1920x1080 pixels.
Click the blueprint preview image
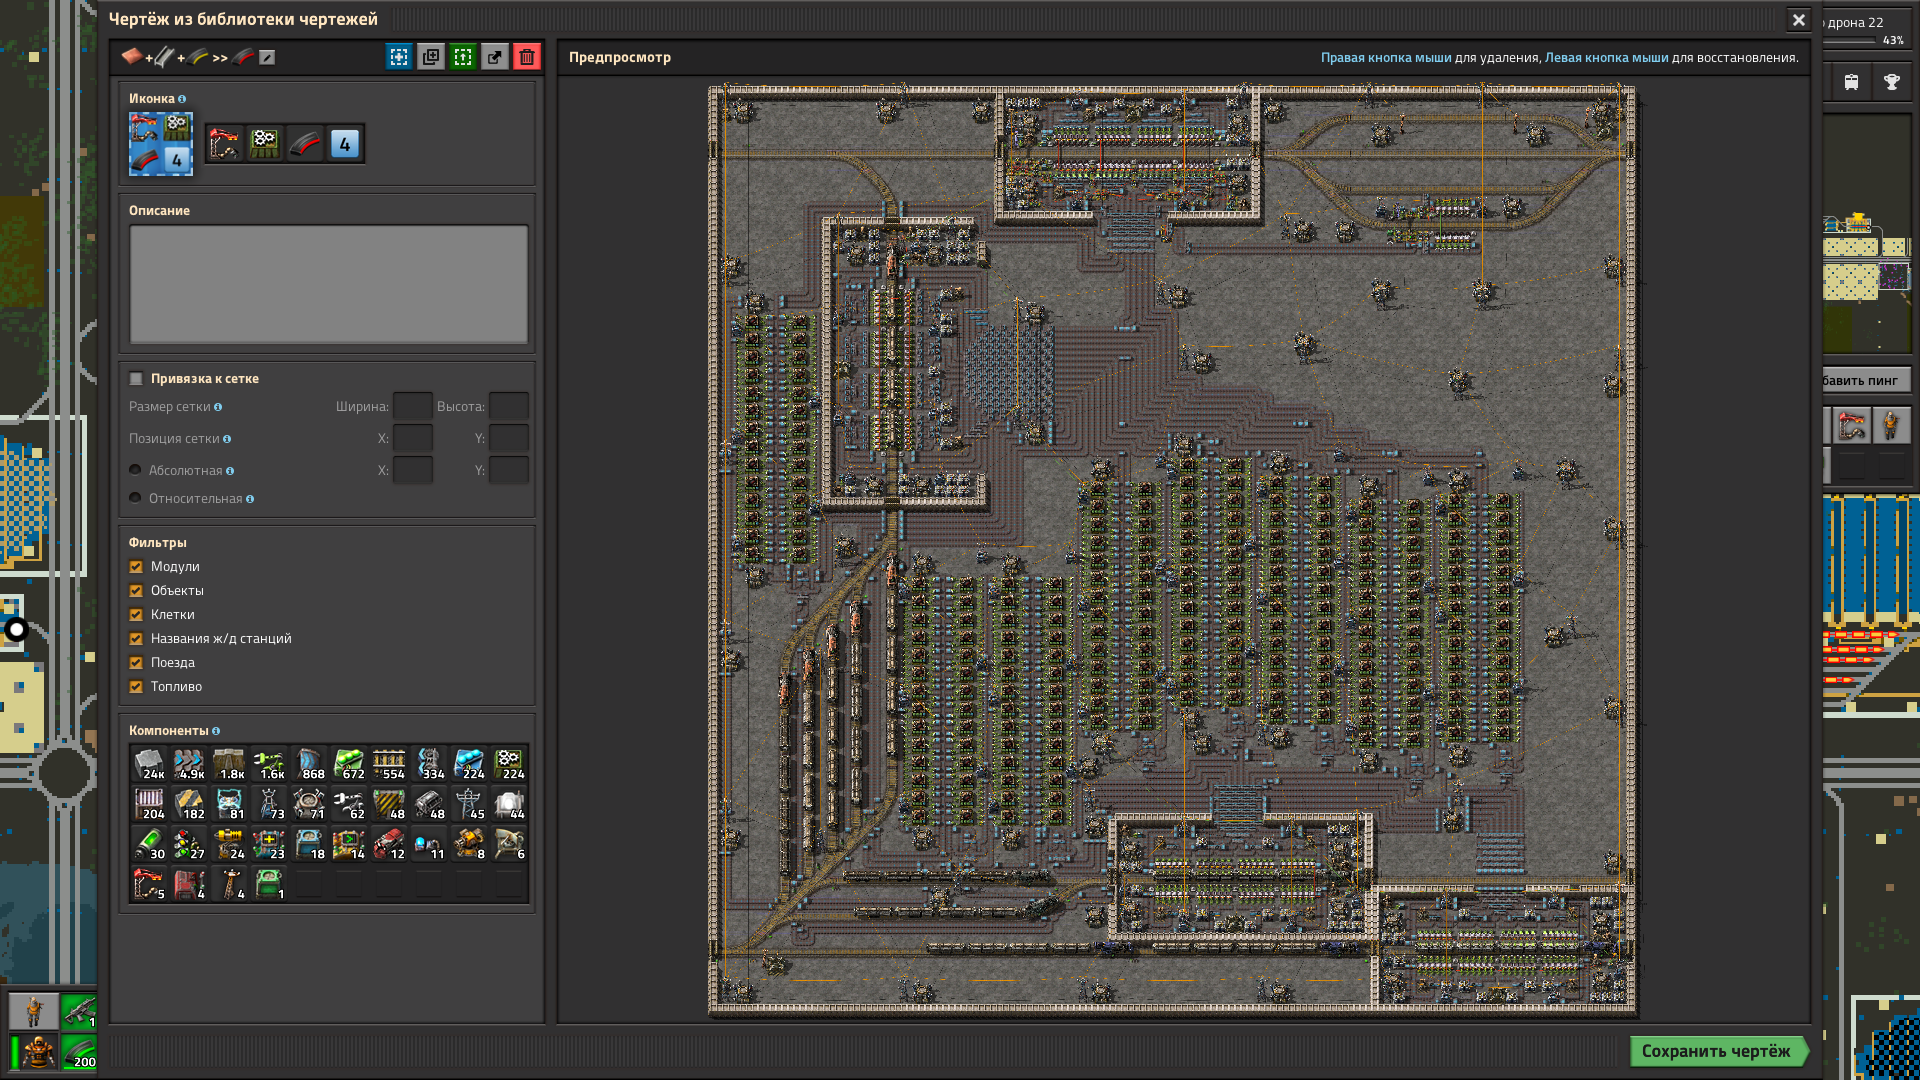(1173, 550)
